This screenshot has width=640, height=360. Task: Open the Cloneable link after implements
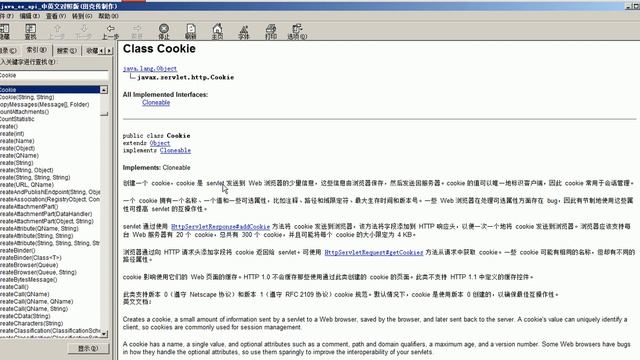point(175,151)
